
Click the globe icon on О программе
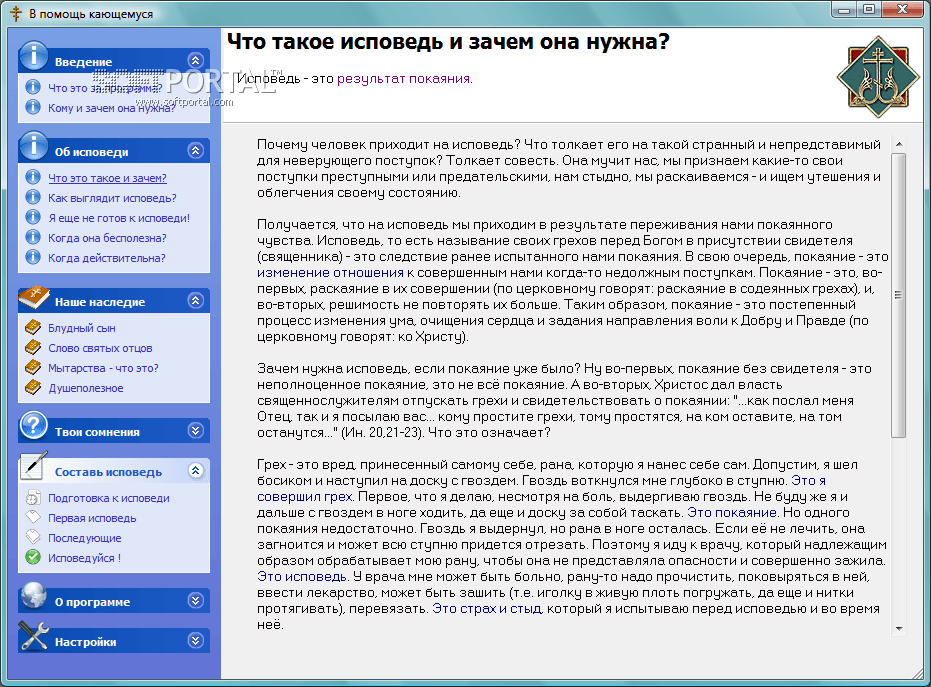point(33,596)
